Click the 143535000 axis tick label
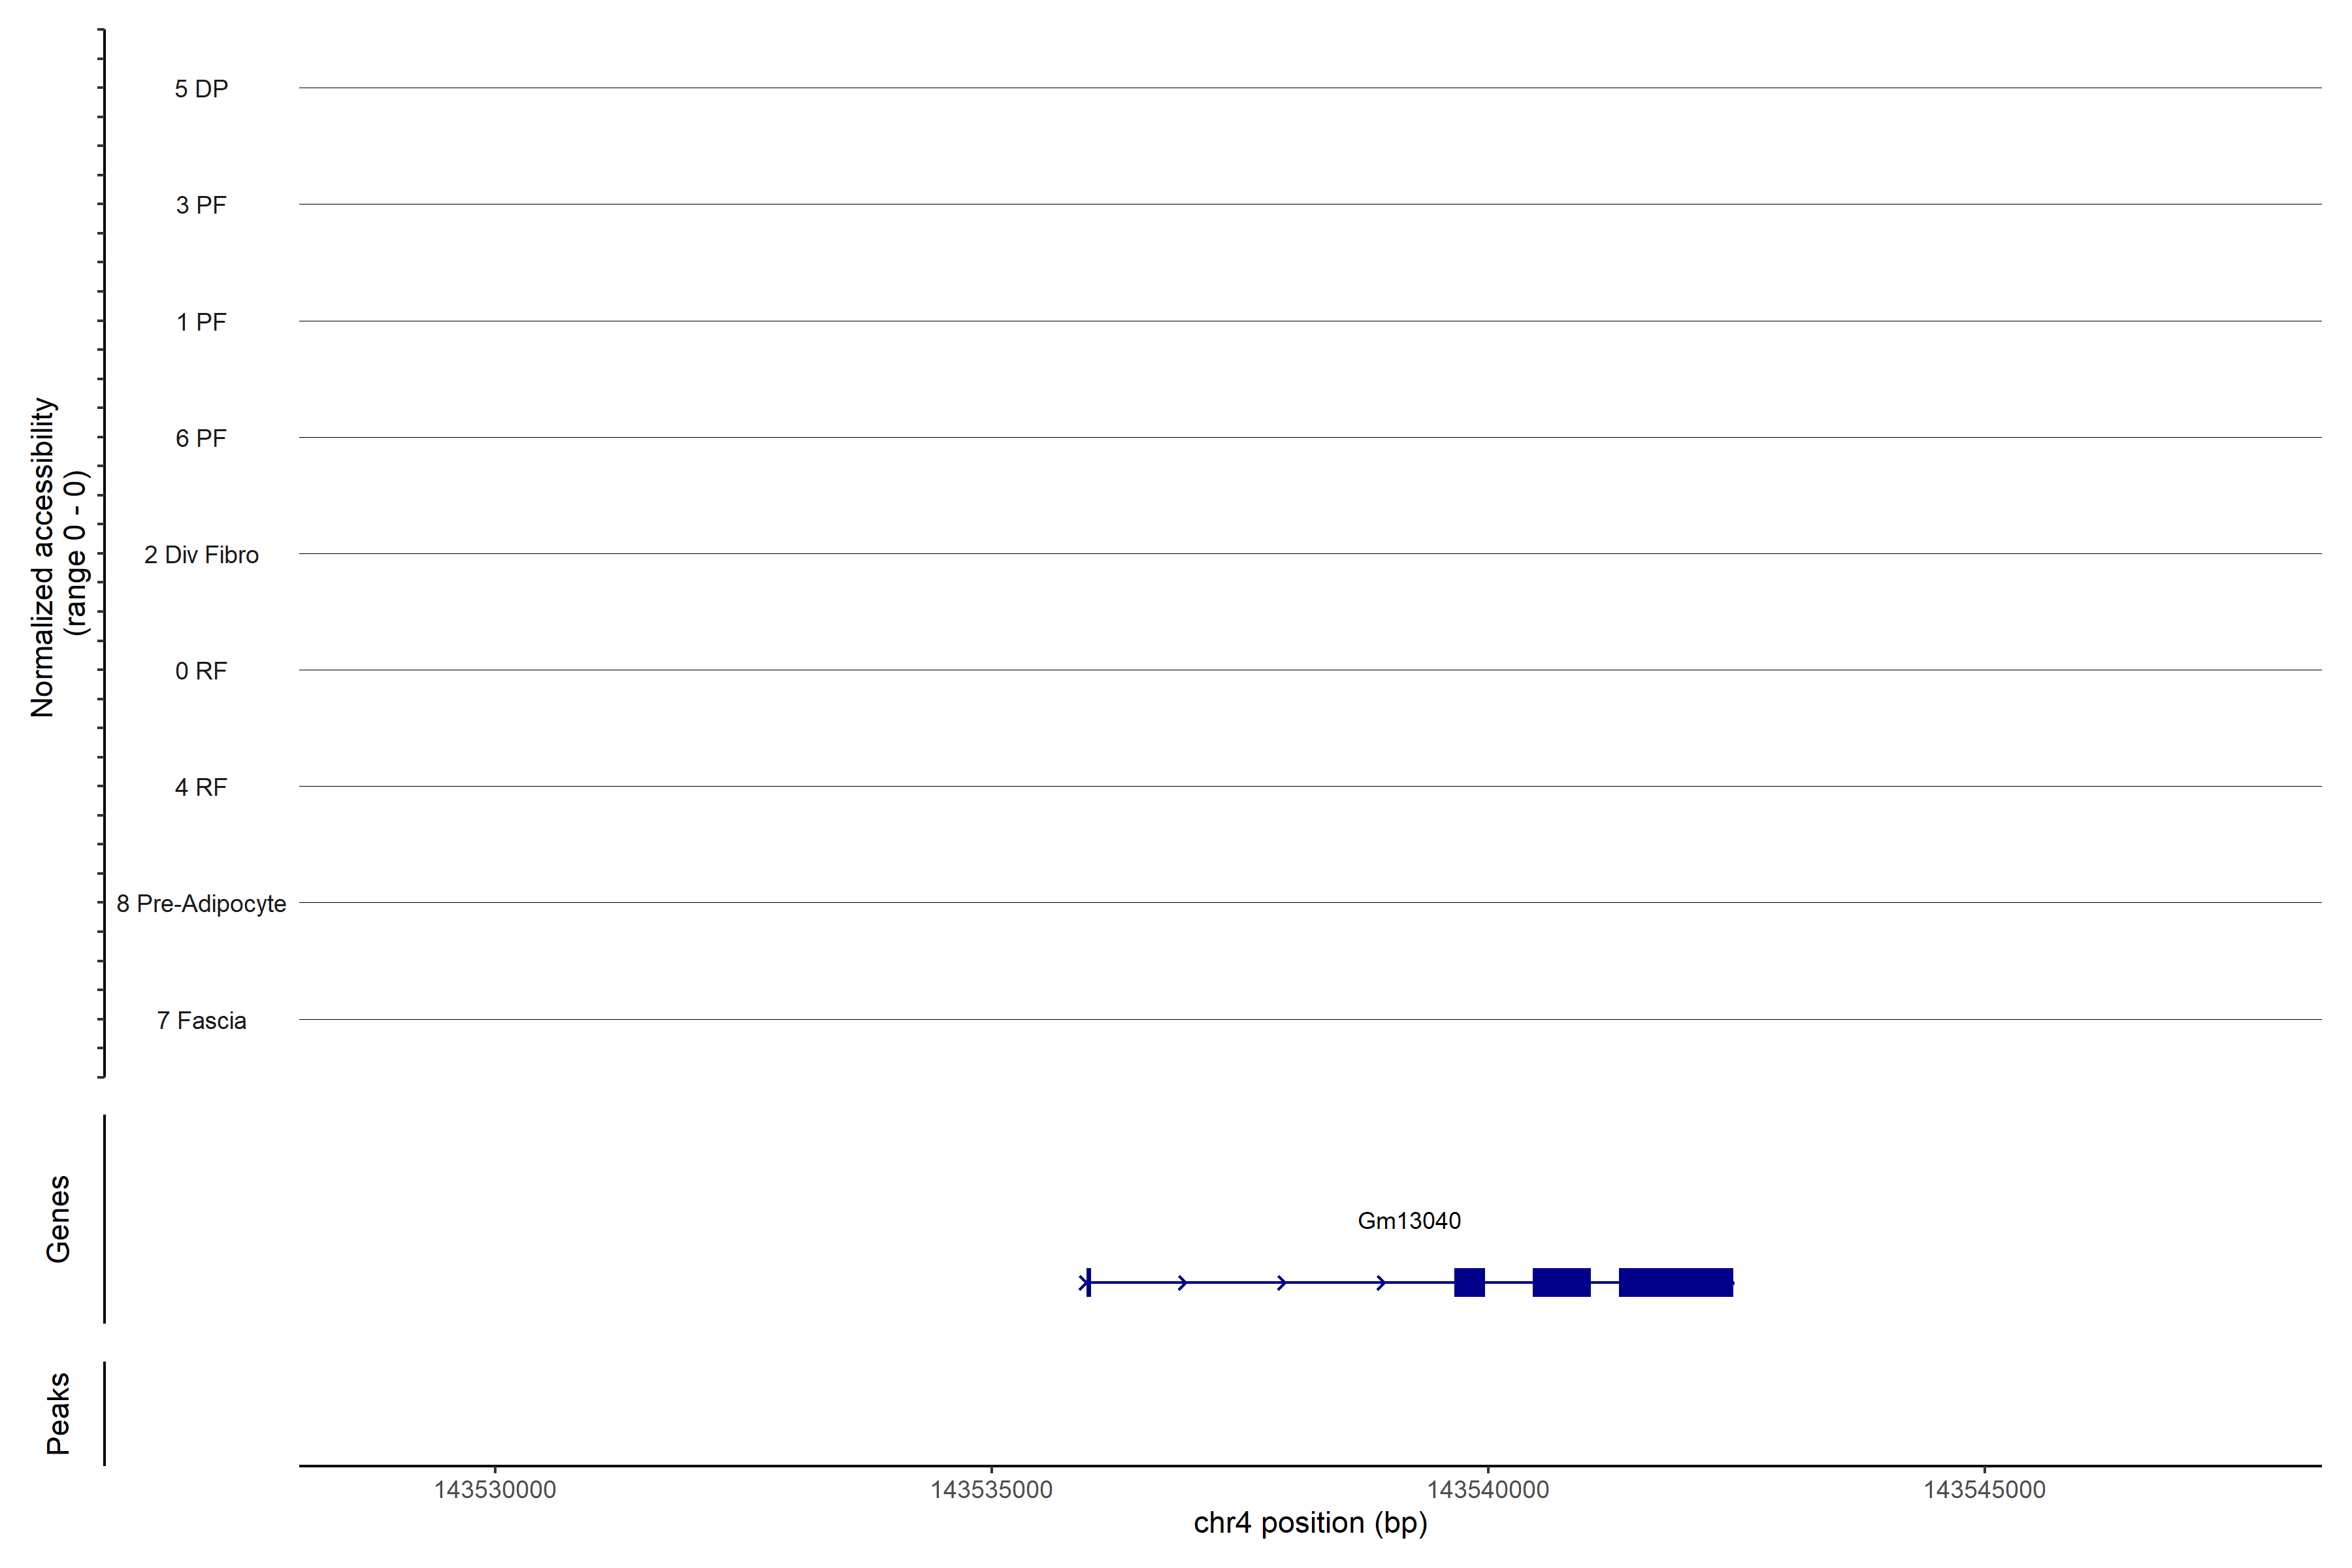The height and width of the screenshot is (1568, 2352). [x=991, y=1489]
